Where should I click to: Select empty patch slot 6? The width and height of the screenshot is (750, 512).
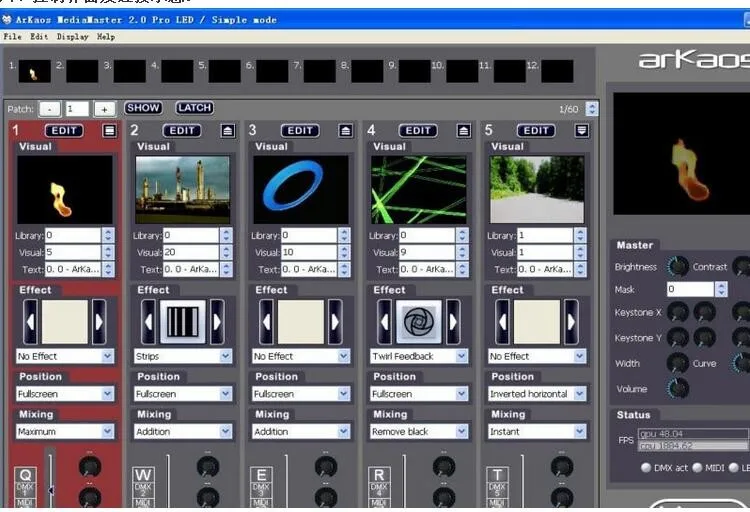pos(272,71)
